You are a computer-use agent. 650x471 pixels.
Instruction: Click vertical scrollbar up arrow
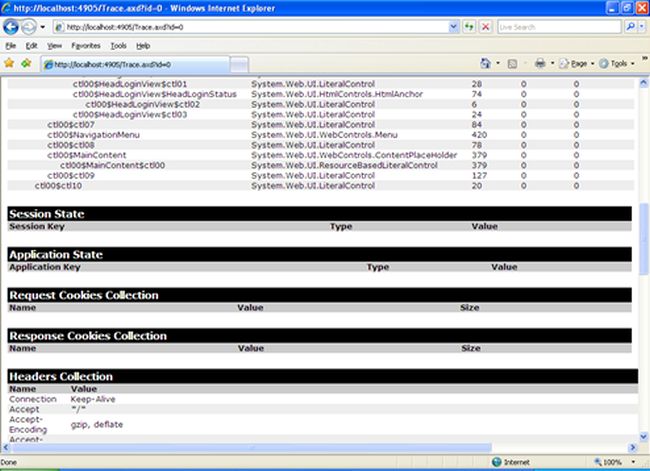click(x=643, y=83)
